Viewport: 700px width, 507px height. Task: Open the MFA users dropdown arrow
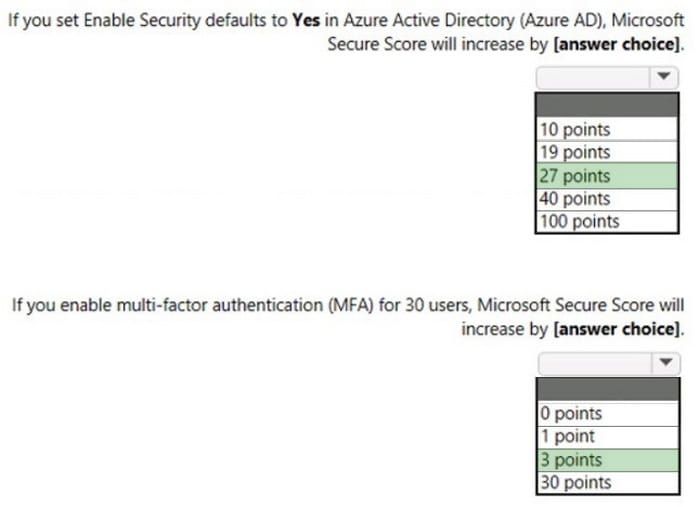click(x=666, y=363)
